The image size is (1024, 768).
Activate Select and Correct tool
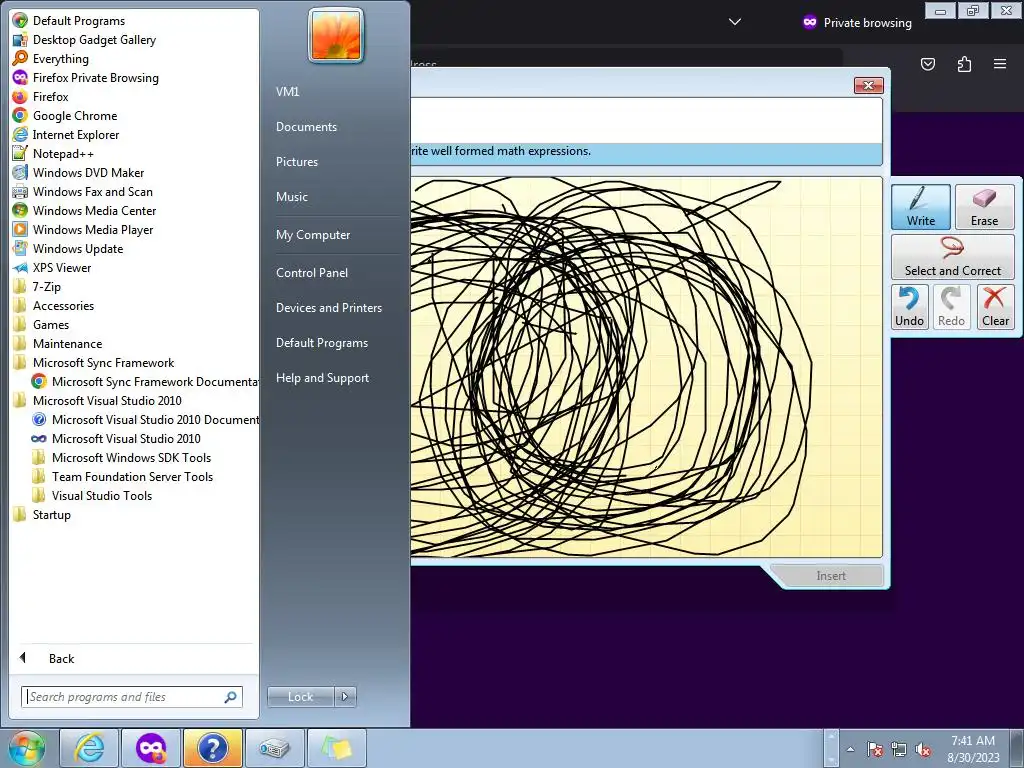[953, 257]
